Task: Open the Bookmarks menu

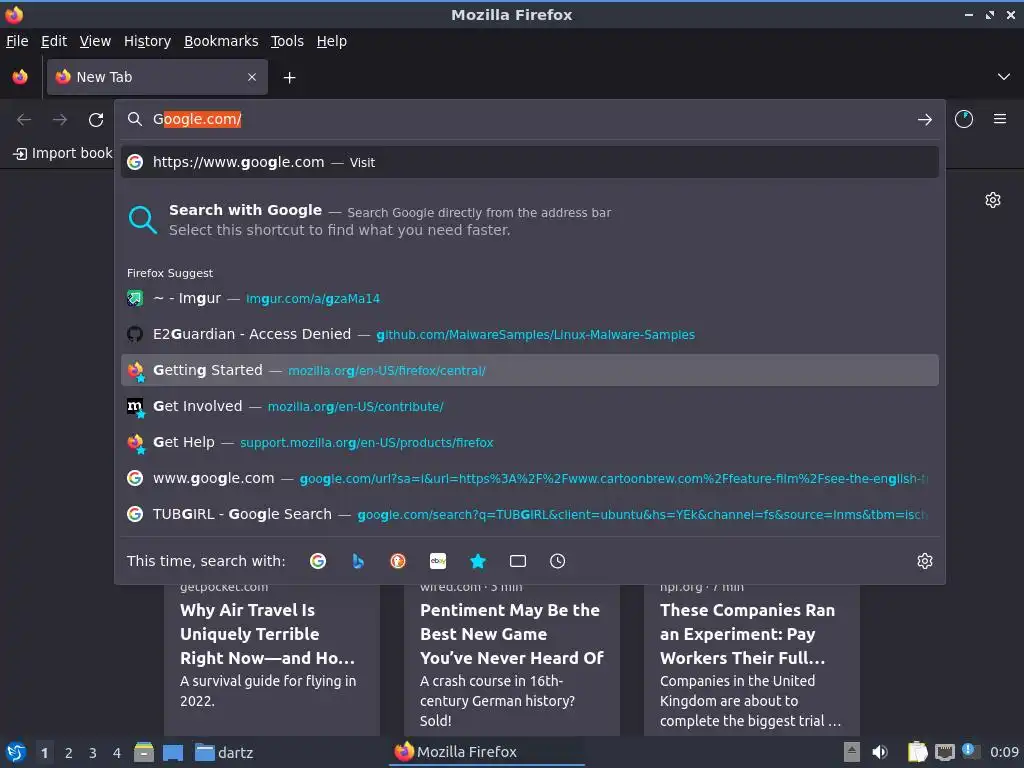Action: point(221,41)
